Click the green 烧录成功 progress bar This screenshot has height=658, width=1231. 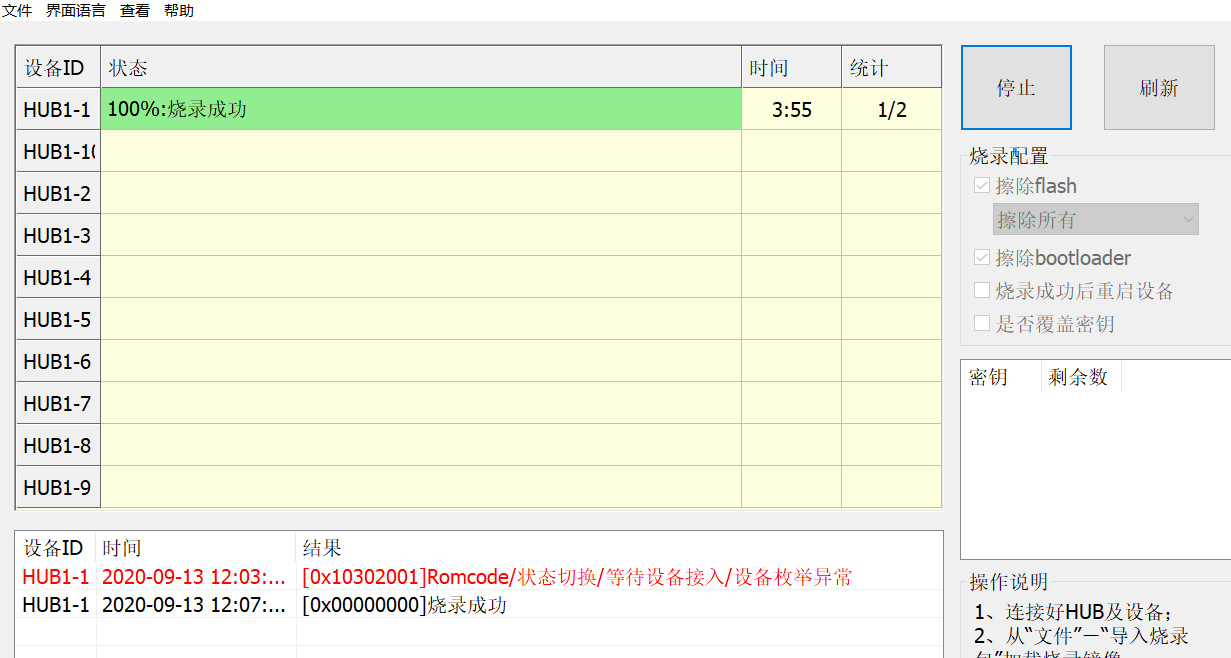click(x=420, y=109)
